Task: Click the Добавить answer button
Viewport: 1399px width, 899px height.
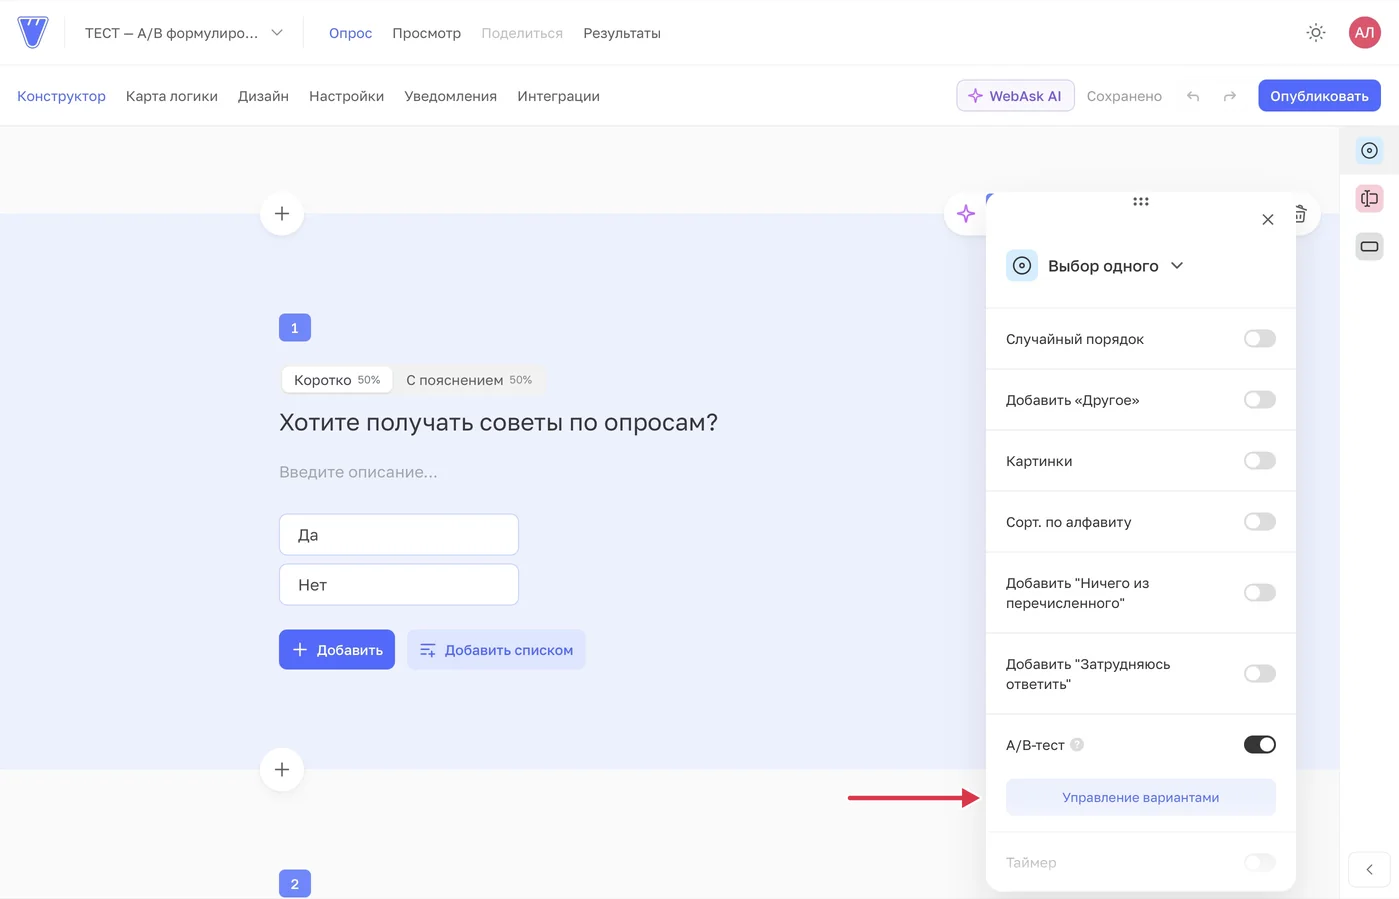Action: point(337,650)
